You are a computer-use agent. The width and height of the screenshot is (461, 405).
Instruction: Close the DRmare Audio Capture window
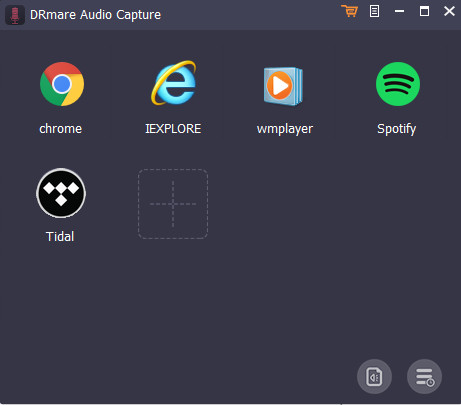point(449,11)
